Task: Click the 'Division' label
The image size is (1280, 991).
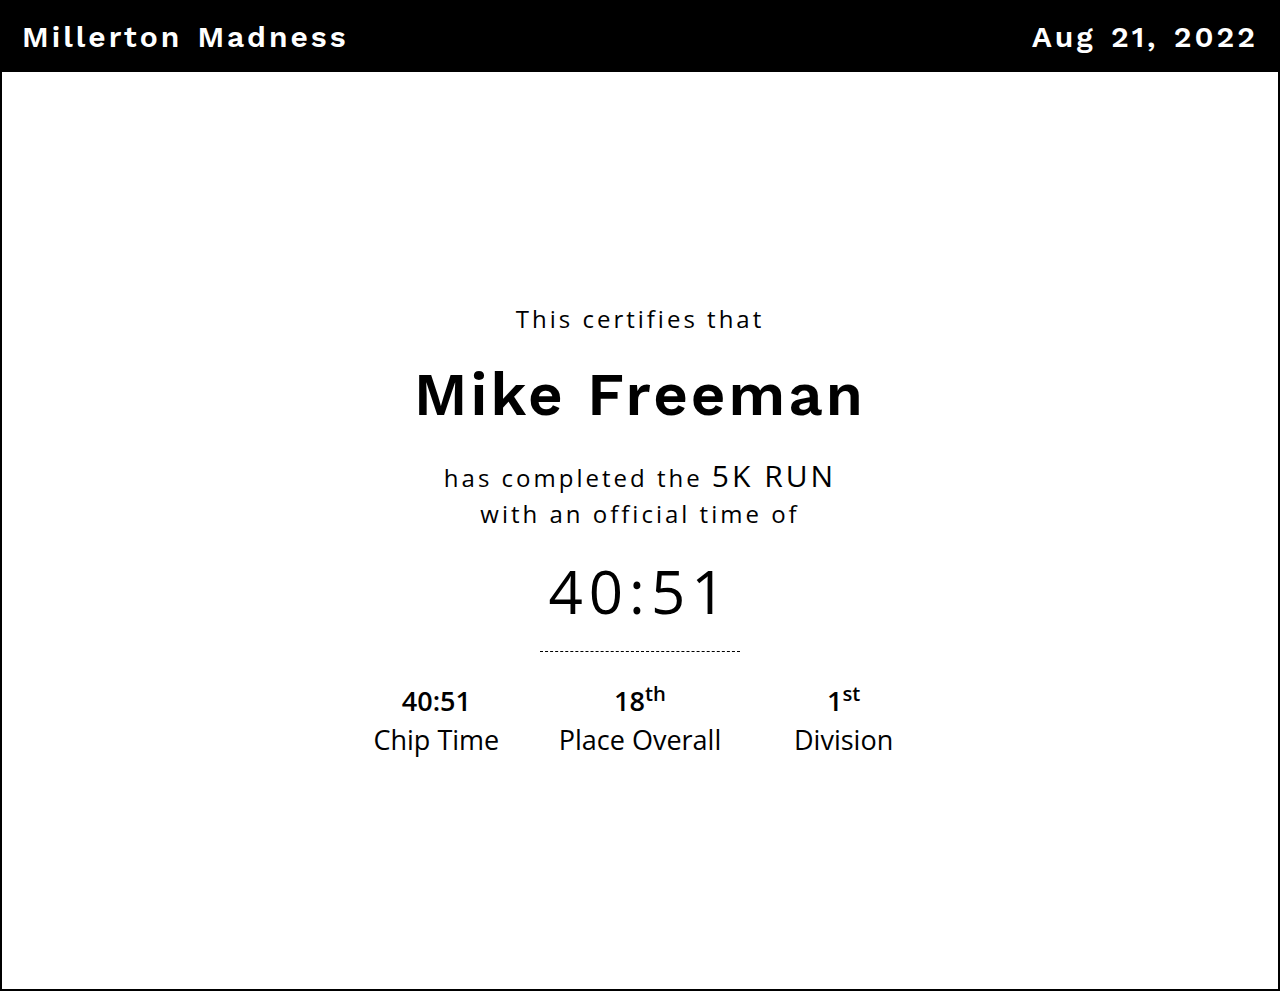Action: point(843,740)
